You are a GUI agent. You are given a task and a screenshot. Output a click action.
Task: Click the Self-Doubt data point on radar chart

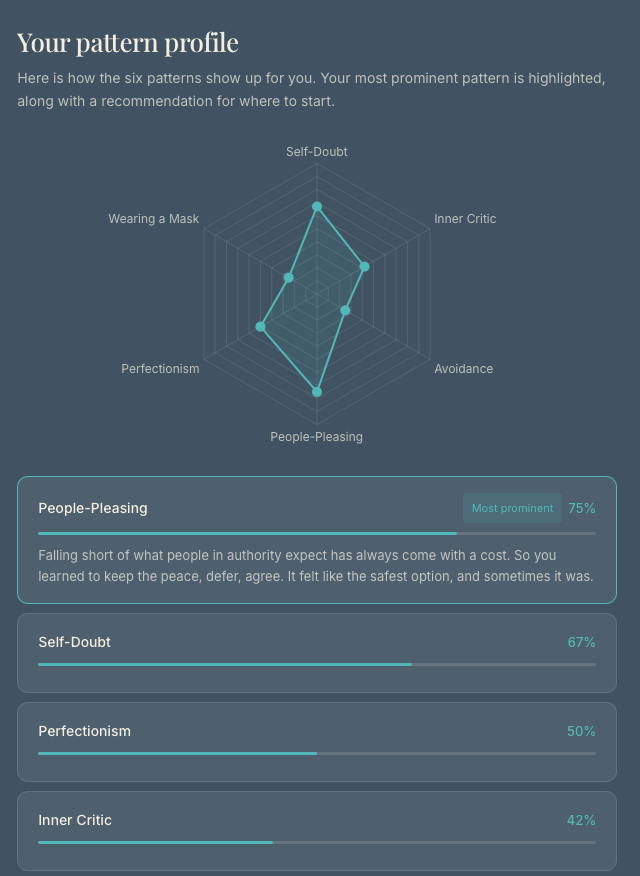(317, 207)
